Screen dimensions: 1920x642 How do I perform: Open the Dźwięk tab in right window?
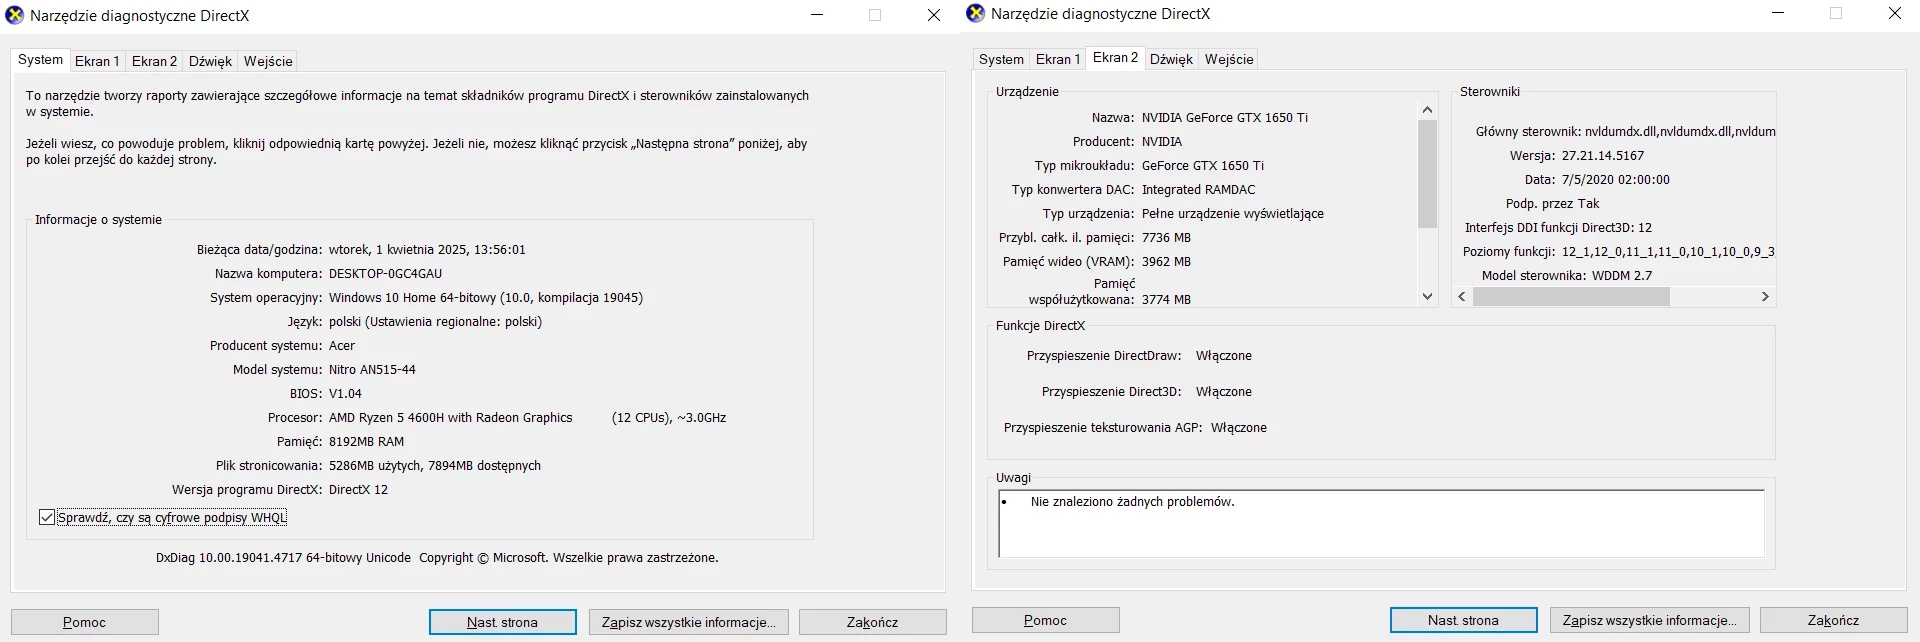pos(1171,59)
